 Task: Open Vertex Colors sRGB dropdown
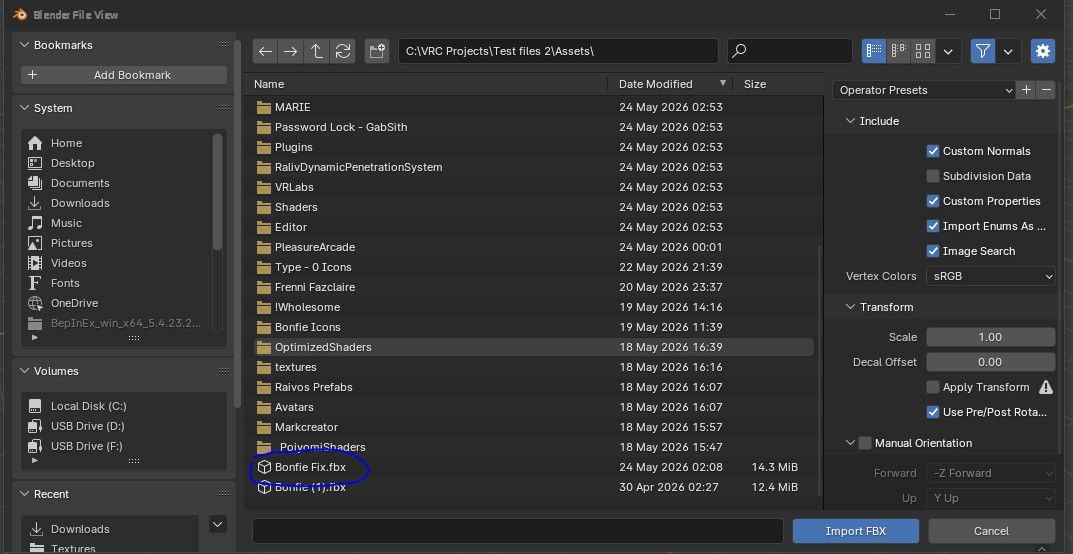[x=990, y=276]
